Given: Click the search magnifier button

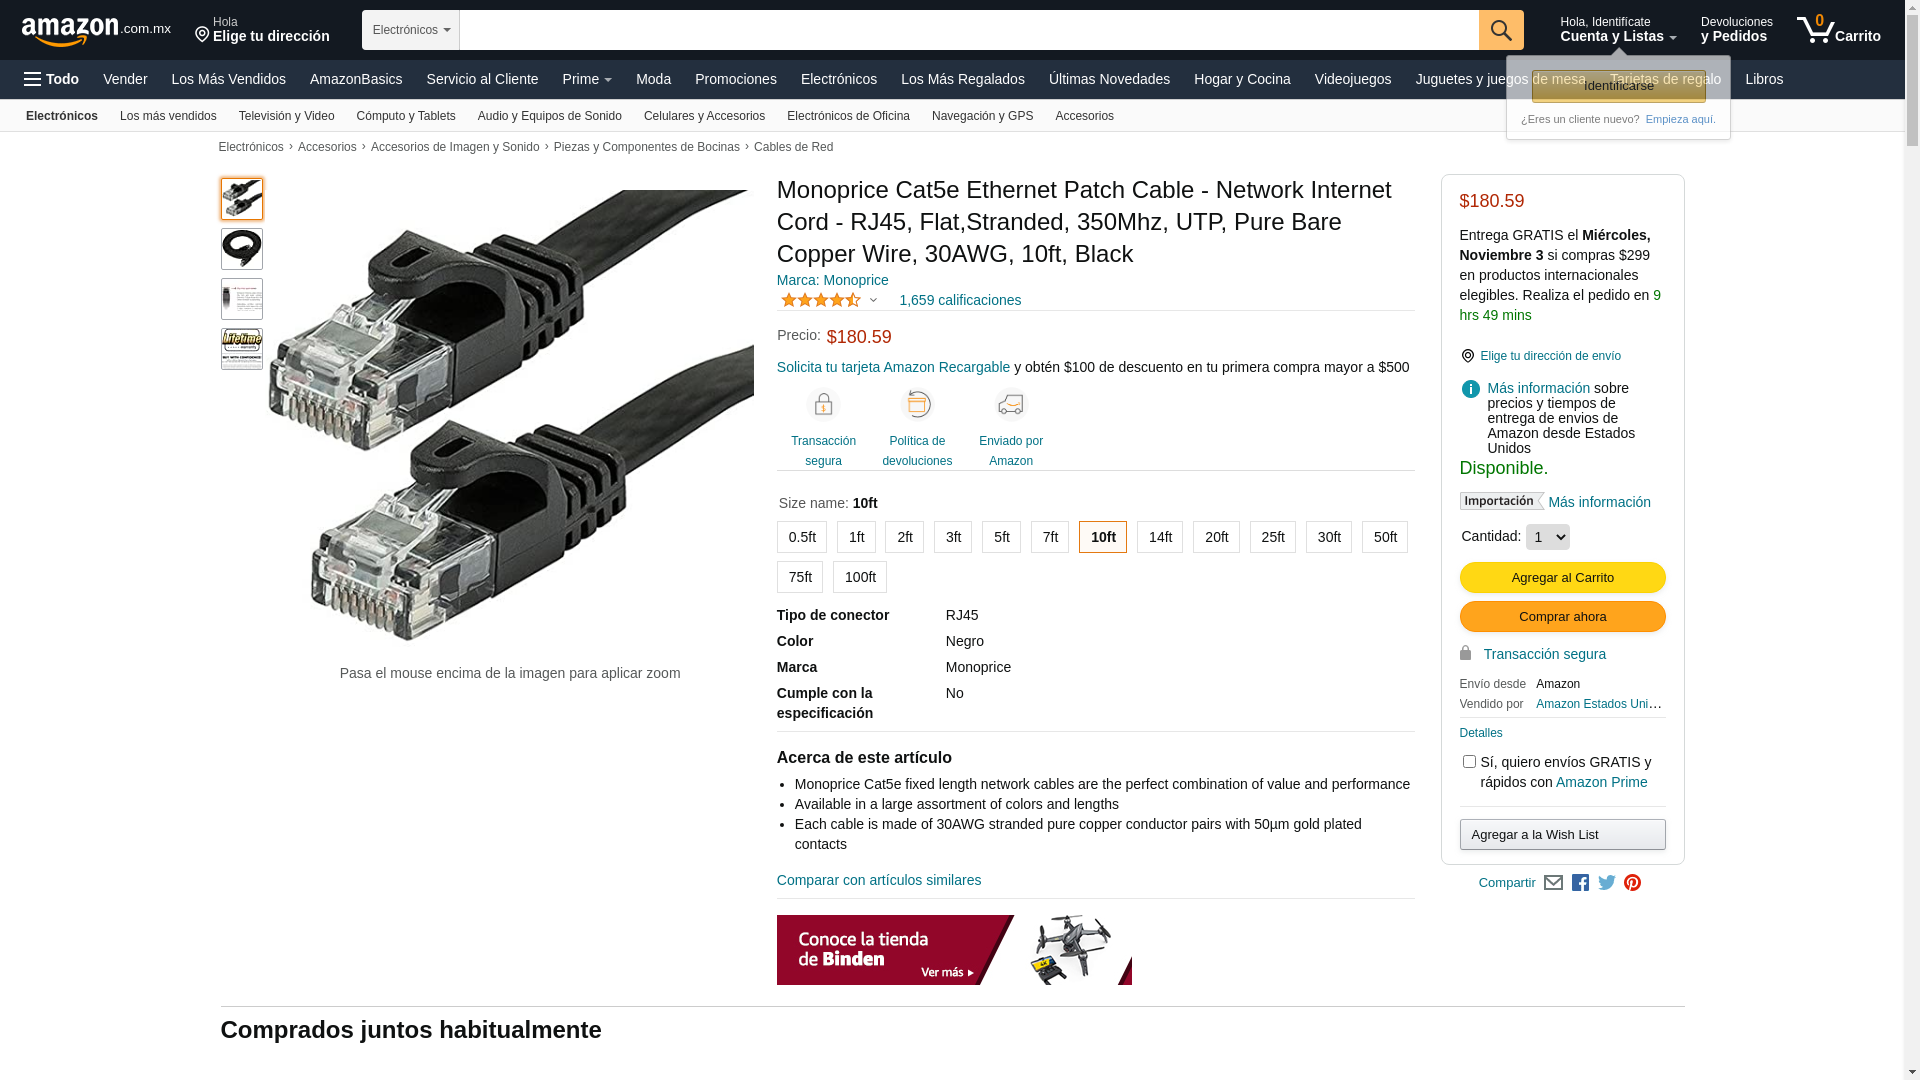Looking at the screenshot, I should 1501,30.
